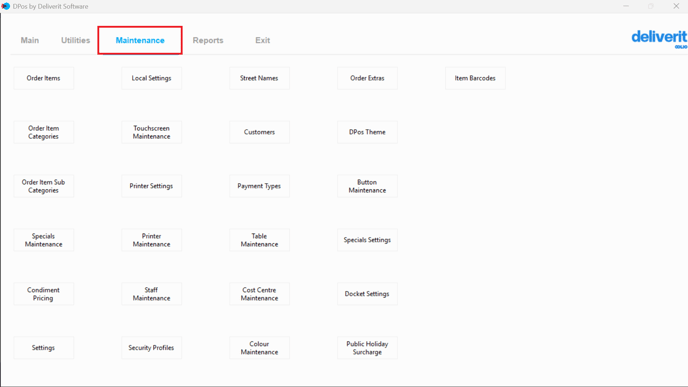The image size is (688, 387).
Task: Open the Customers button
Action: (x=259, y=132)
